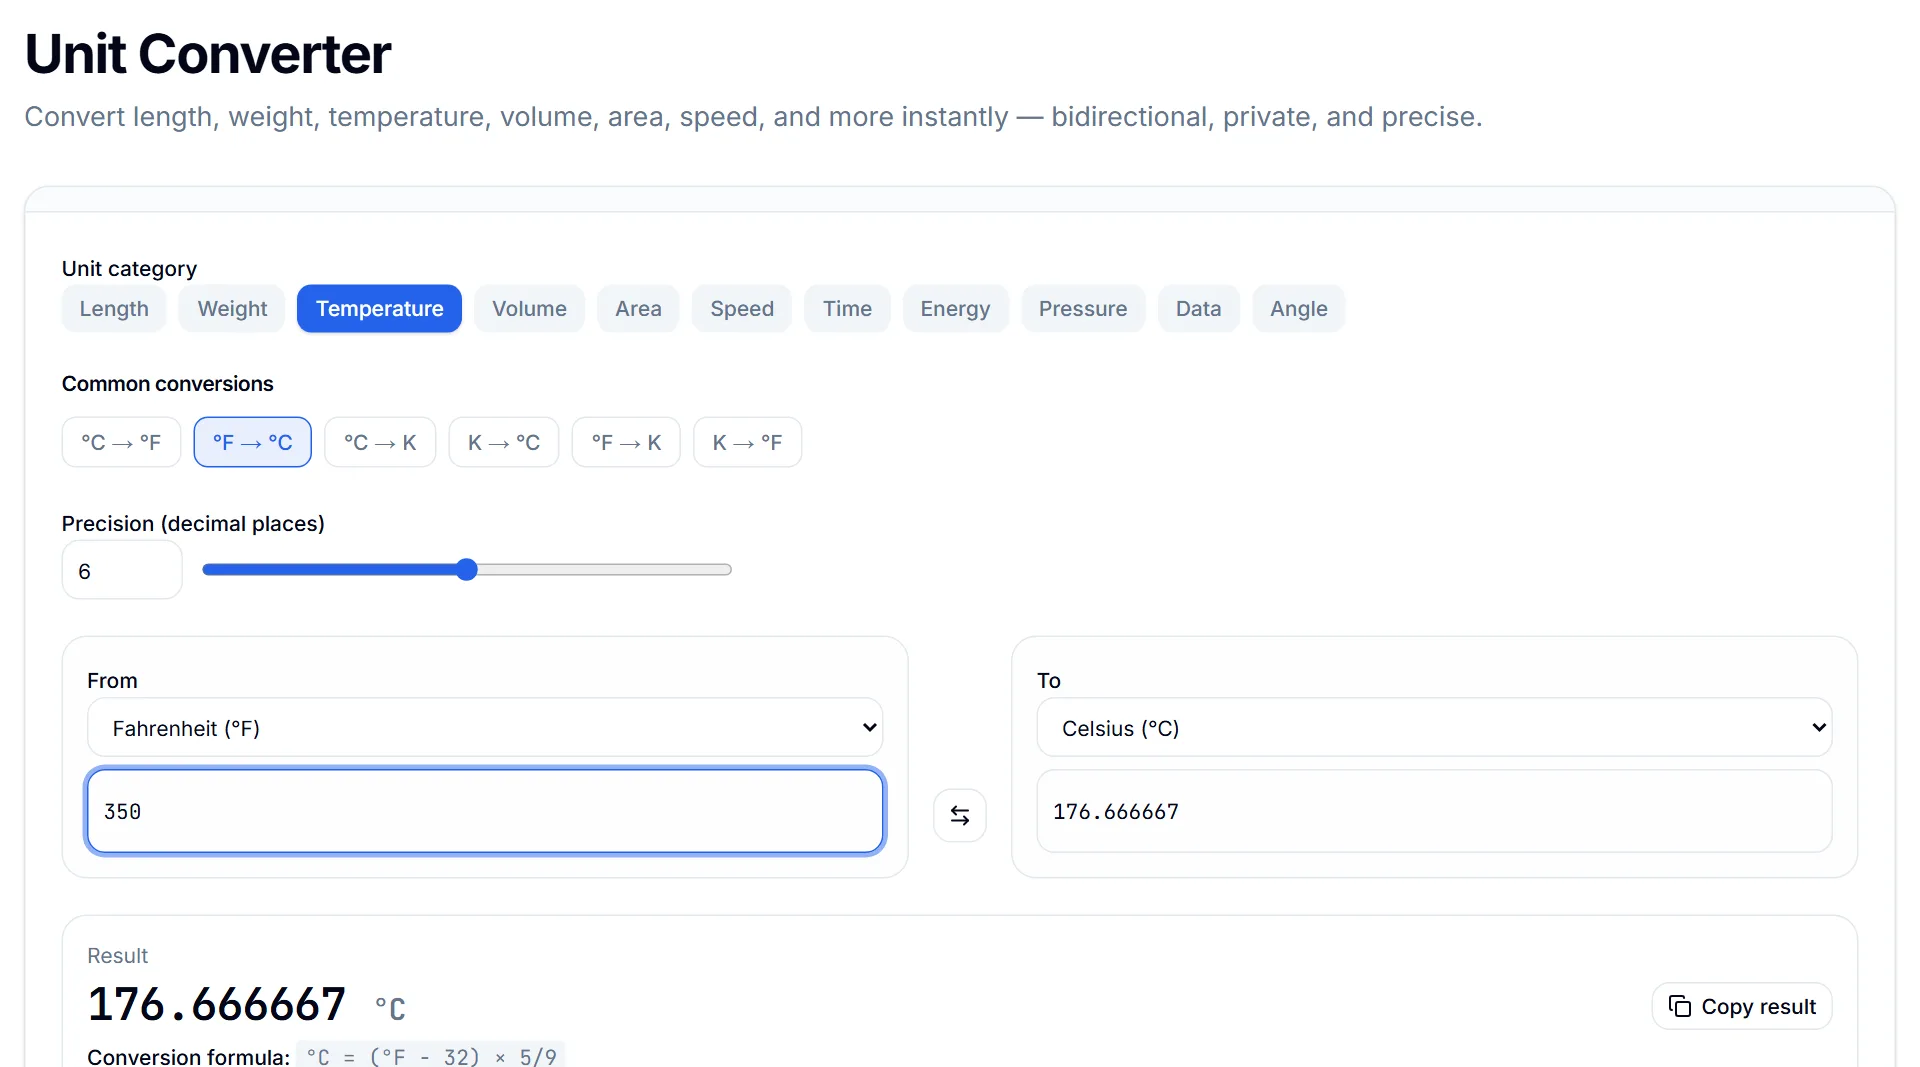This screenshot has height=1067, width=1920.
Task: Switch to the Volume category
Action: click(529, 309)
